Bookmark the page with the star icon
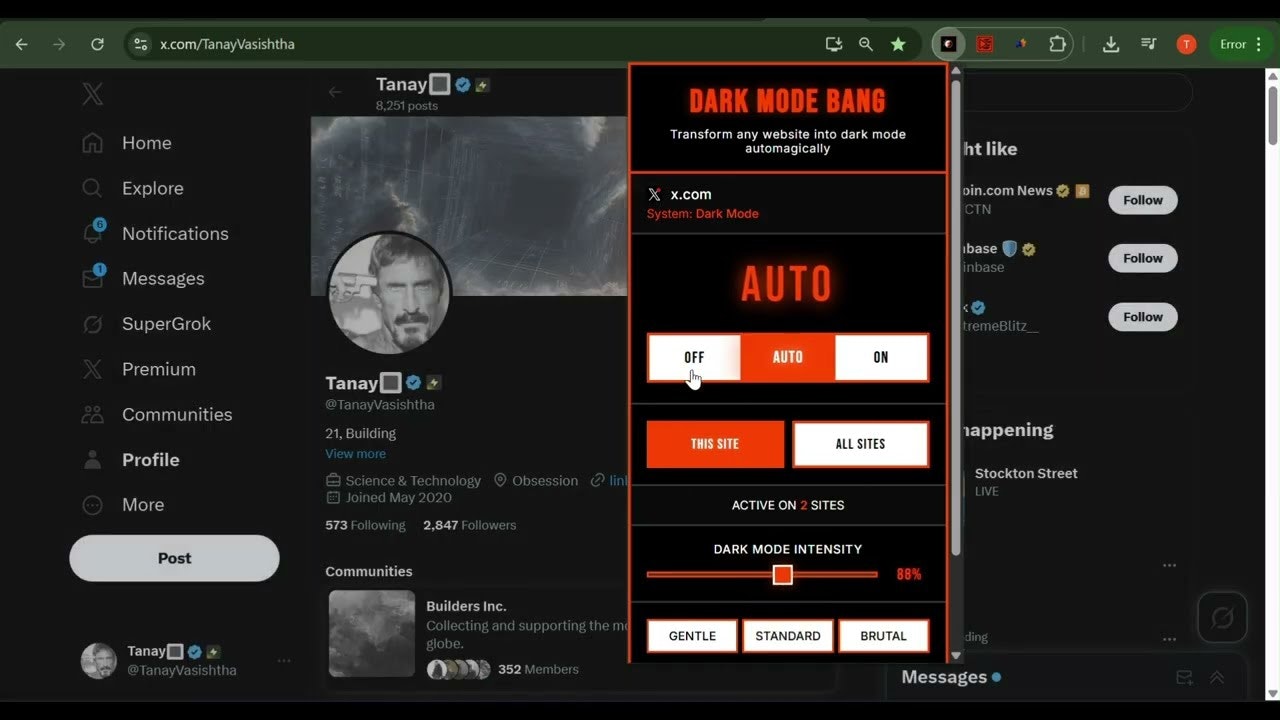 [x=898, y=44]
